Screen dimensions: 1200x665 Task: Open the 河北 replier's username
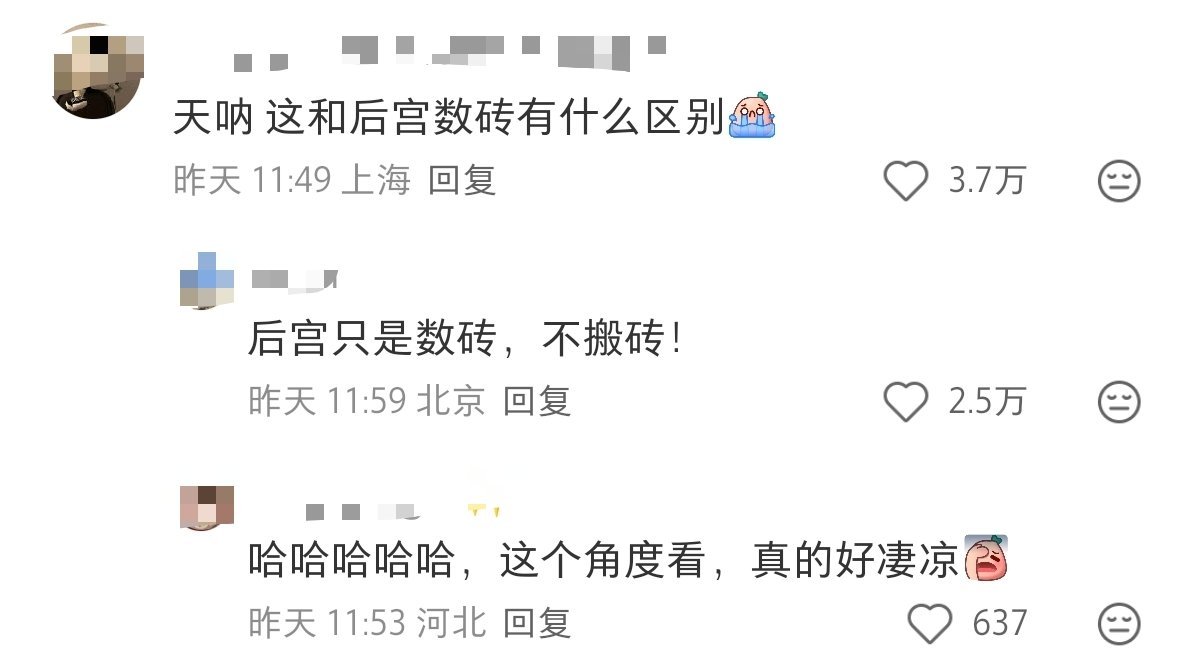click(x=402, y=510)
